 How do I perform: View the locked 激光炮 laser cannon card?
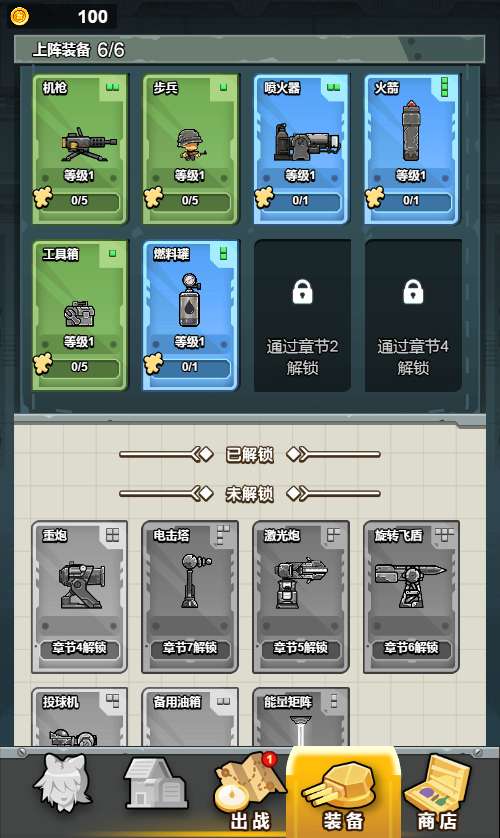click(x=301, y=596)
